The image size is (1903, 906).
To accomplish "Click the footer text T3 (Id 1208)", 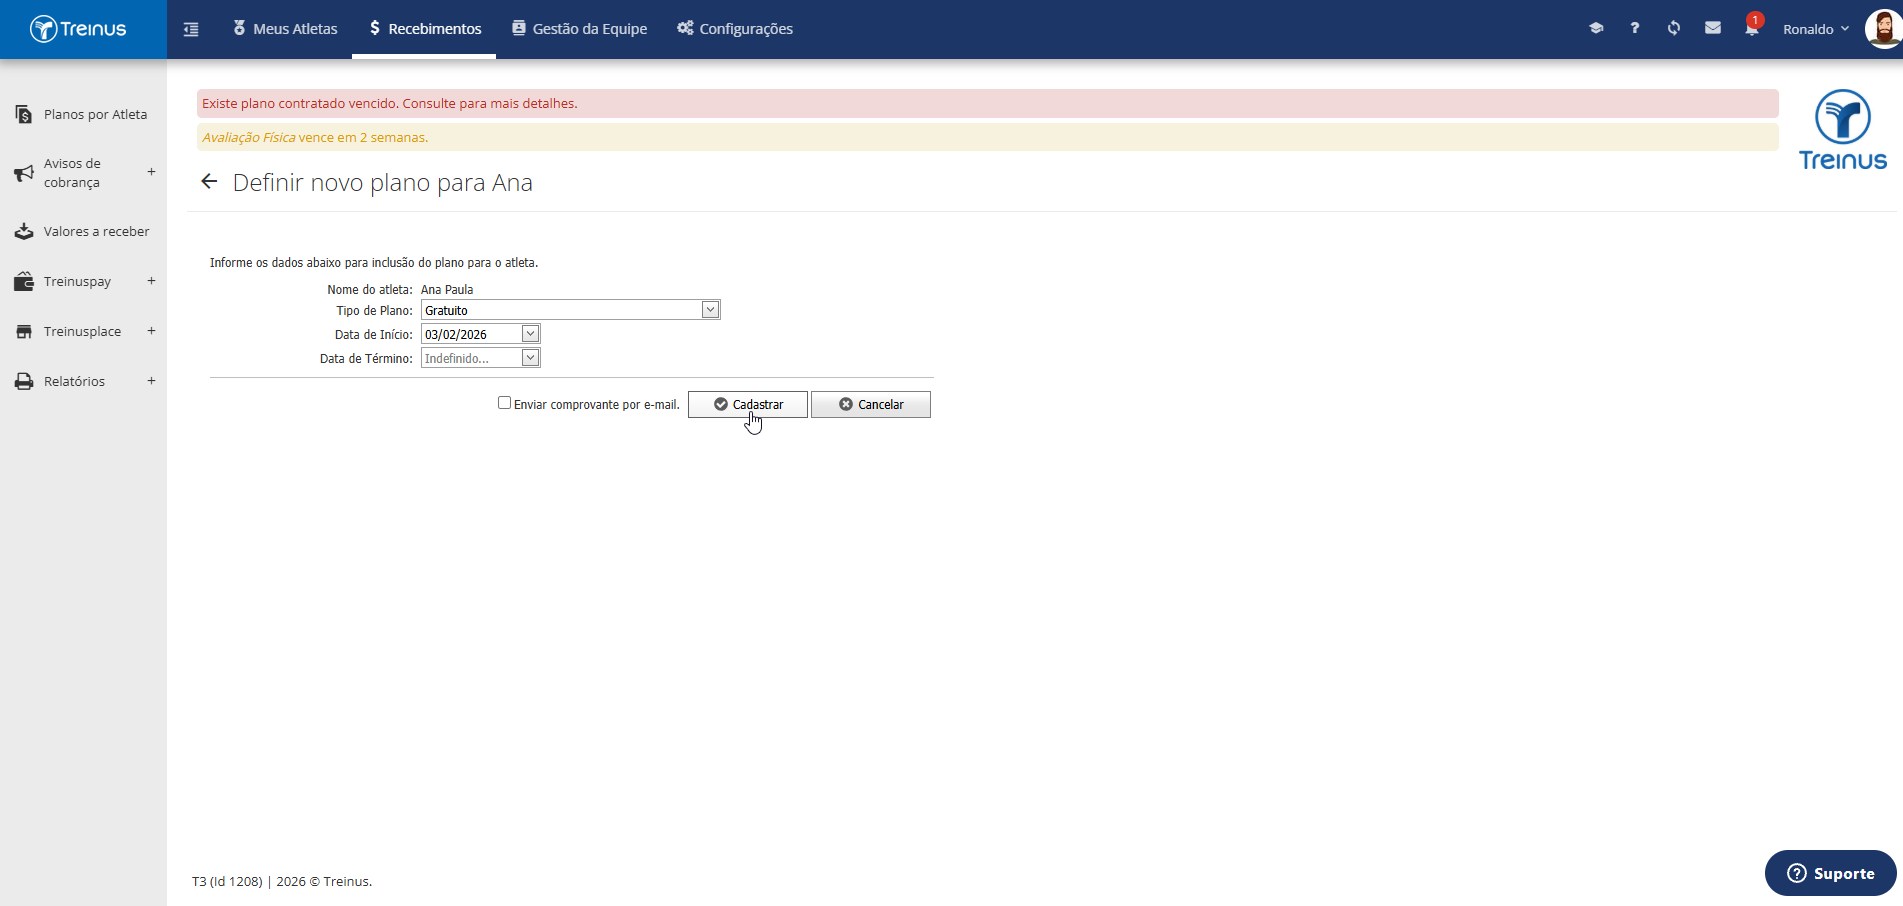I will (227, 881).
